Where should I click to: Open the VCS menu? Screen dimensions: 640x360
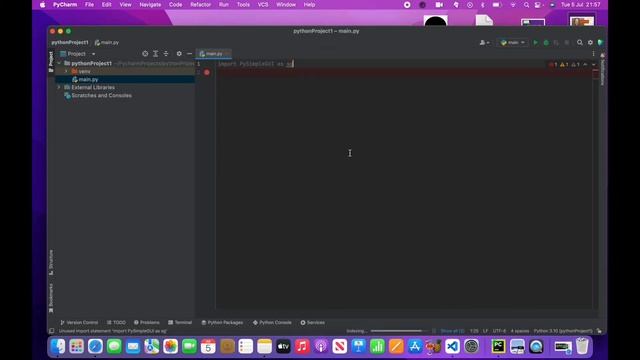tap(263, 5)
